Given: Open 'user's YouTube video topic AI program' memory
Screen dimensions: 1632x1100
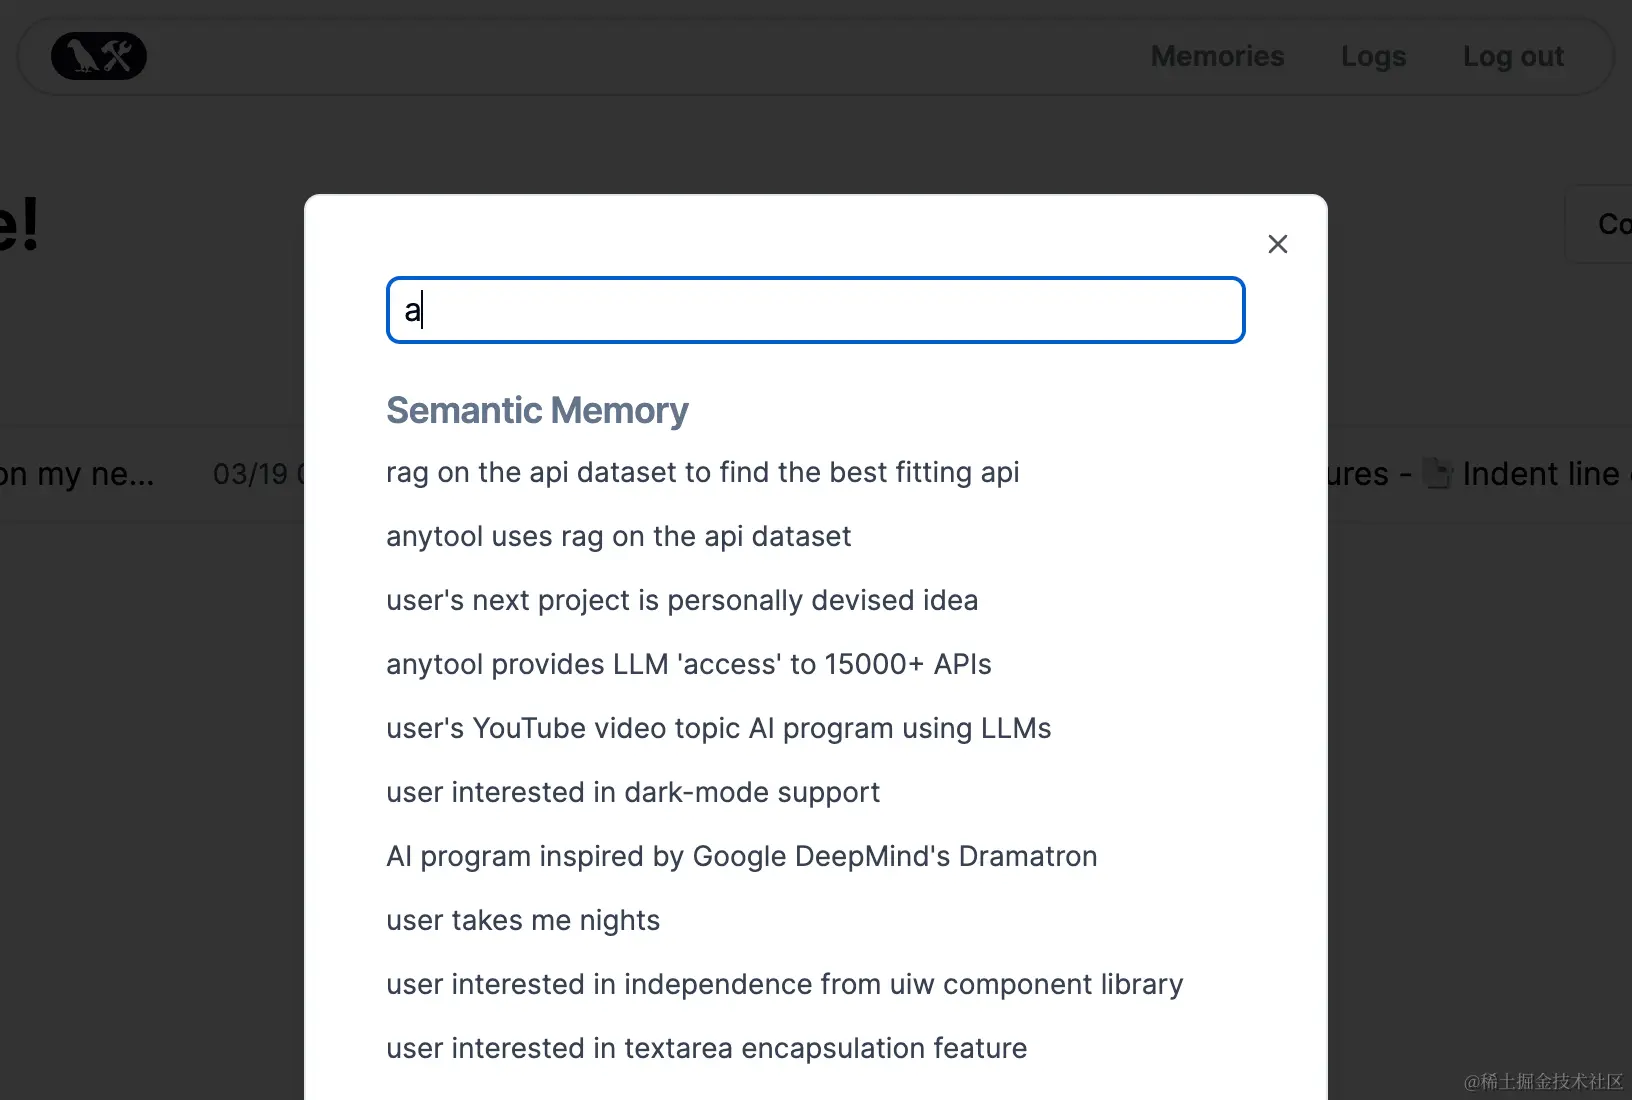Looking at the screenshot, I should (x=718, y=728).
